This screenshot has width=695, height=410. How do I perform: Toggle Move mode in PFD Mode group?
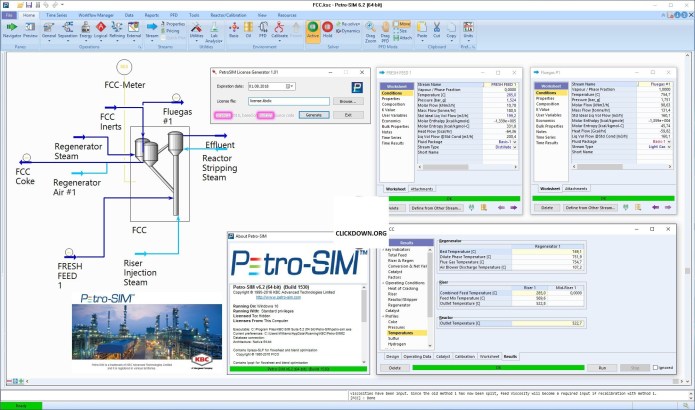[x=402, y=24]
